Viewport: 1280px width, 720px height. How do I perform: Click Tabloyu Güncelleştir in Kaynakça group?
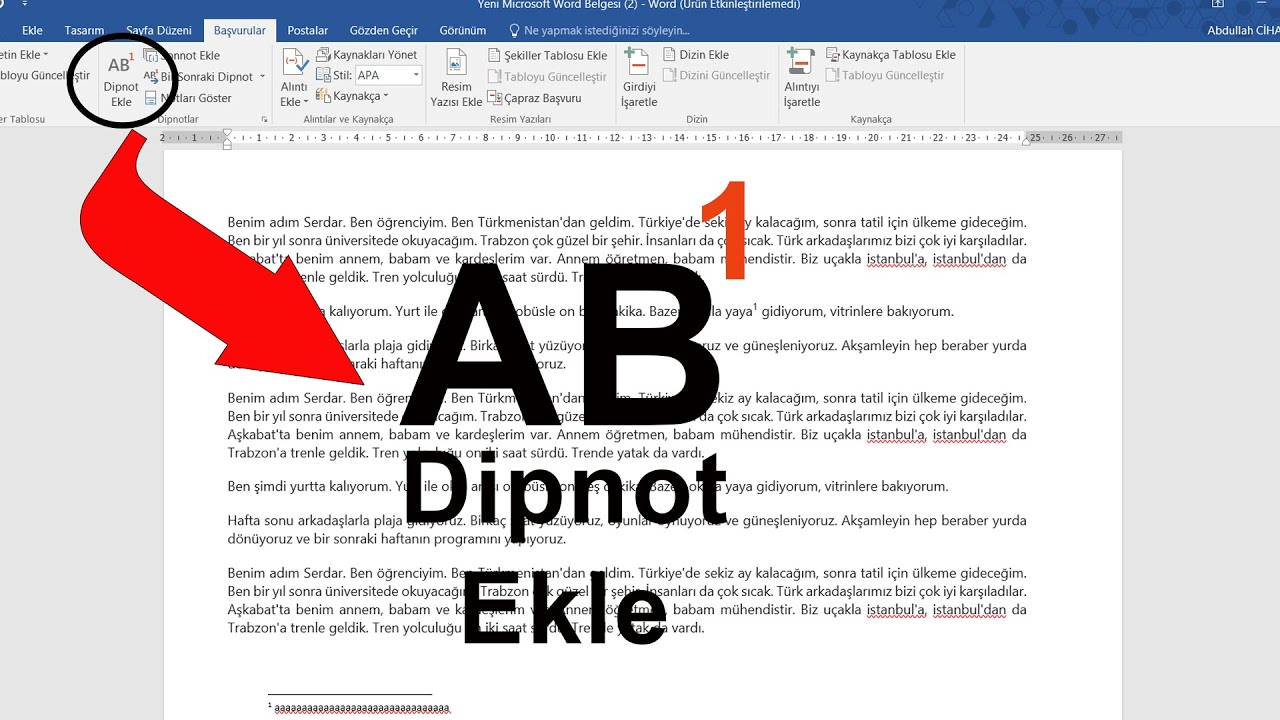(886, 75)
